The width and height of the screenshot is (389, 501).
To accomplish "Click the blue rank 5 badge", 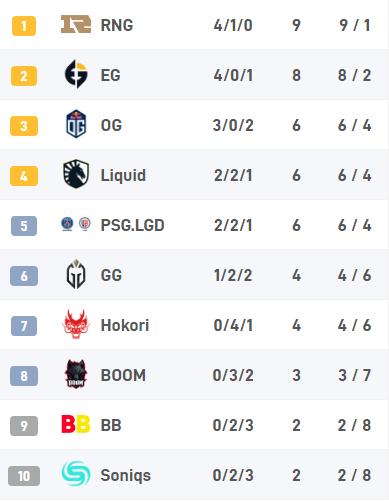I will point(24,226).
